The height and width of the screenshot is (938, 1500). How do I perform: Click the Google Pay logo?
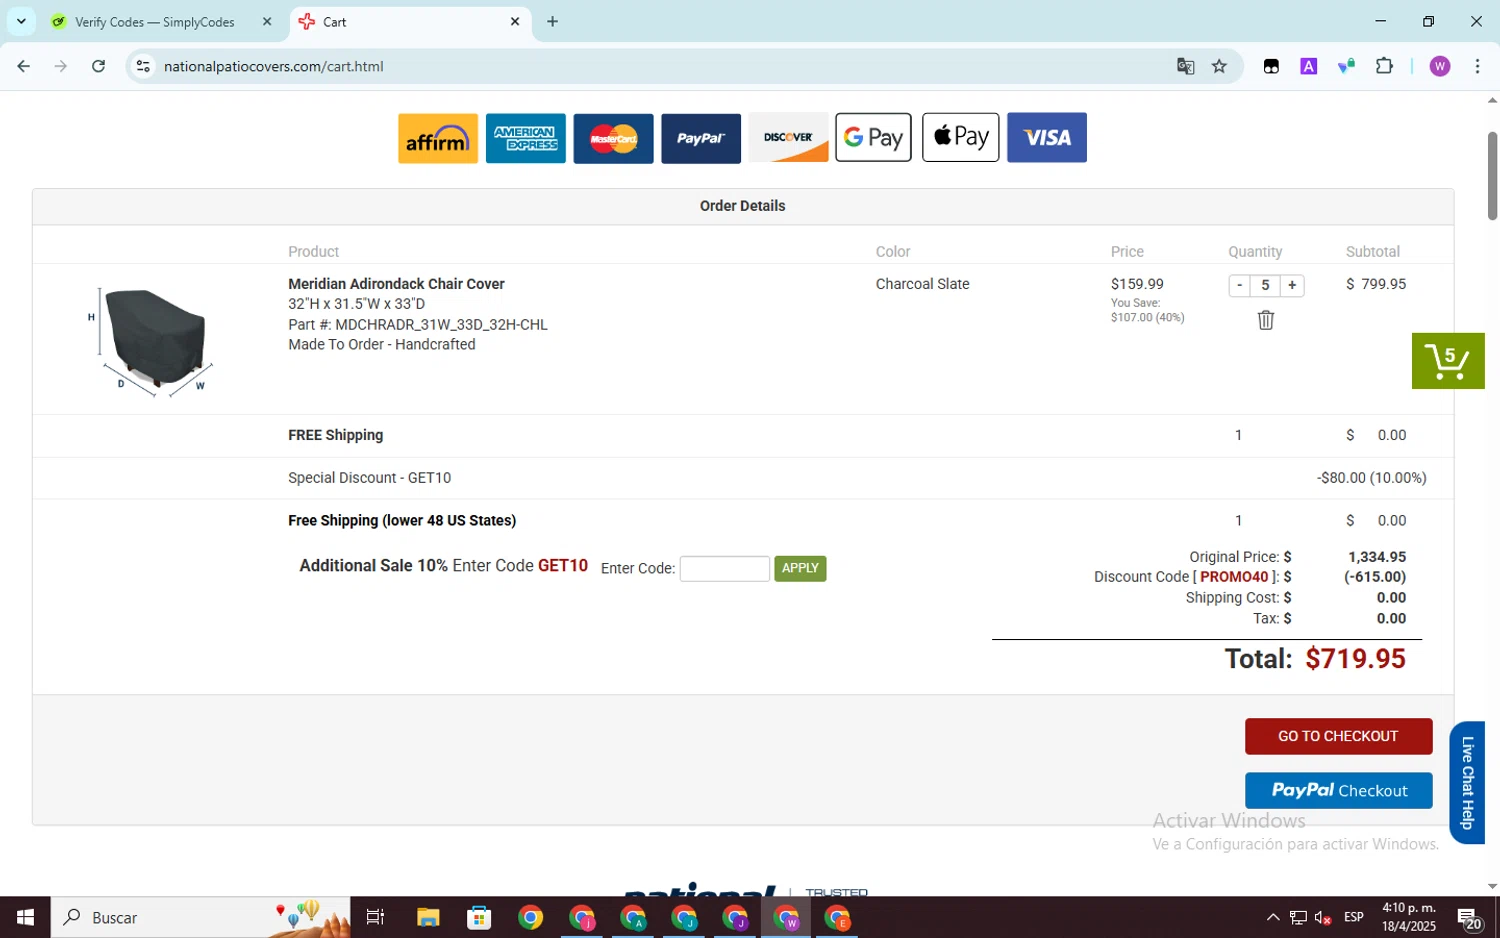pyautogui.click(x=874, y=138)
